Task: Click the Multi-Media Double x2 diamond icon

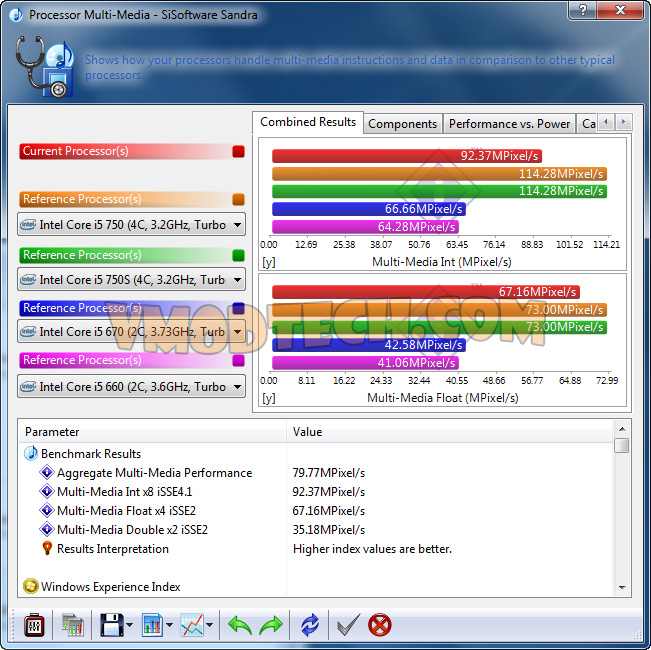Action: [x=46, y=529]
